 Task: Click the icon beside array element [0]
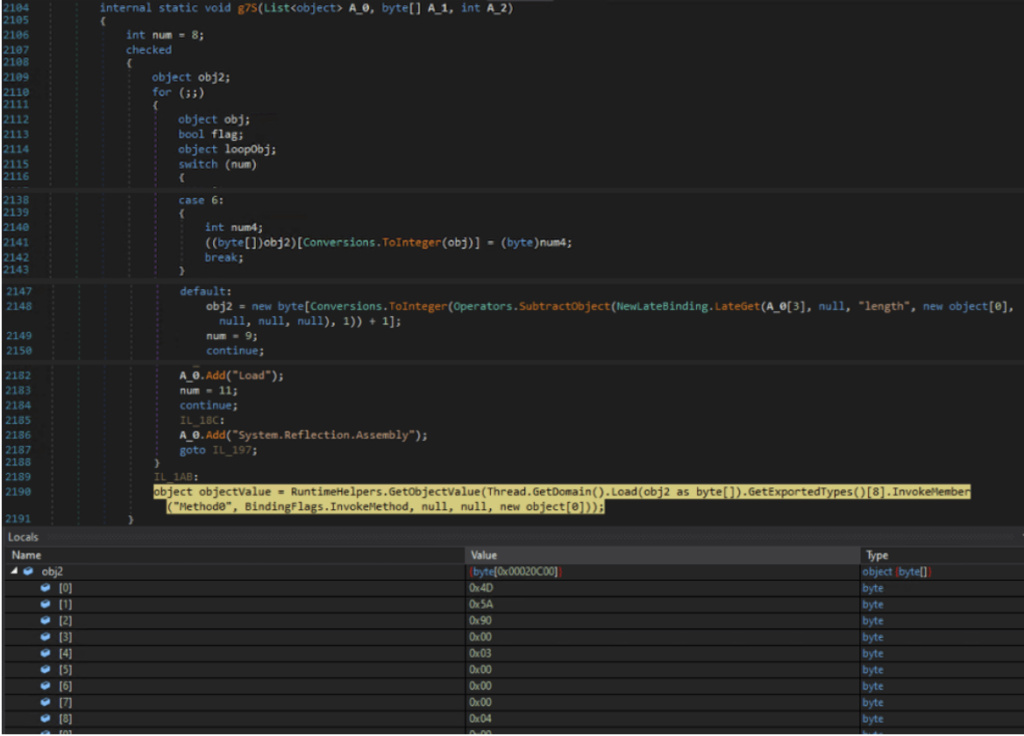(45, 588)
